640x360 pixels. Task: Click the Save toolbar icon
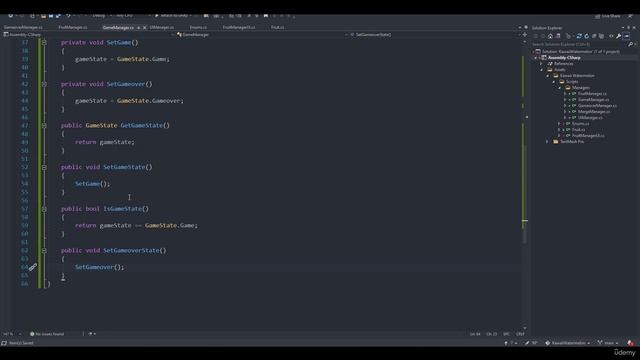(51, 16)
